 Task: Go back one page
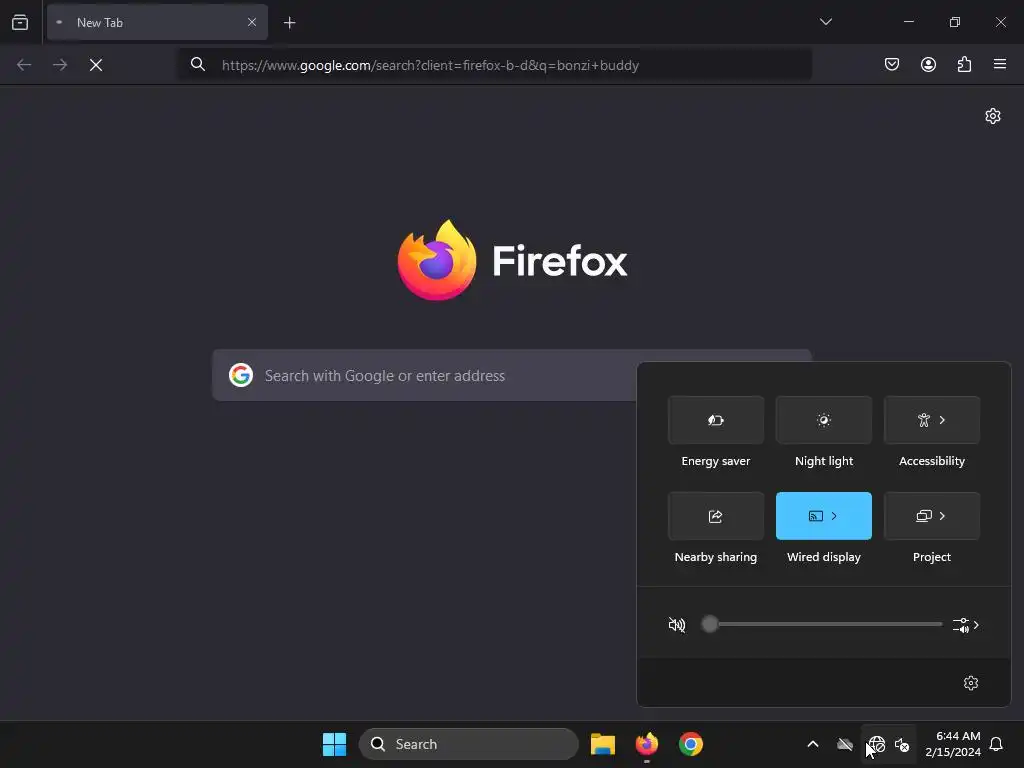pos(24,65)
